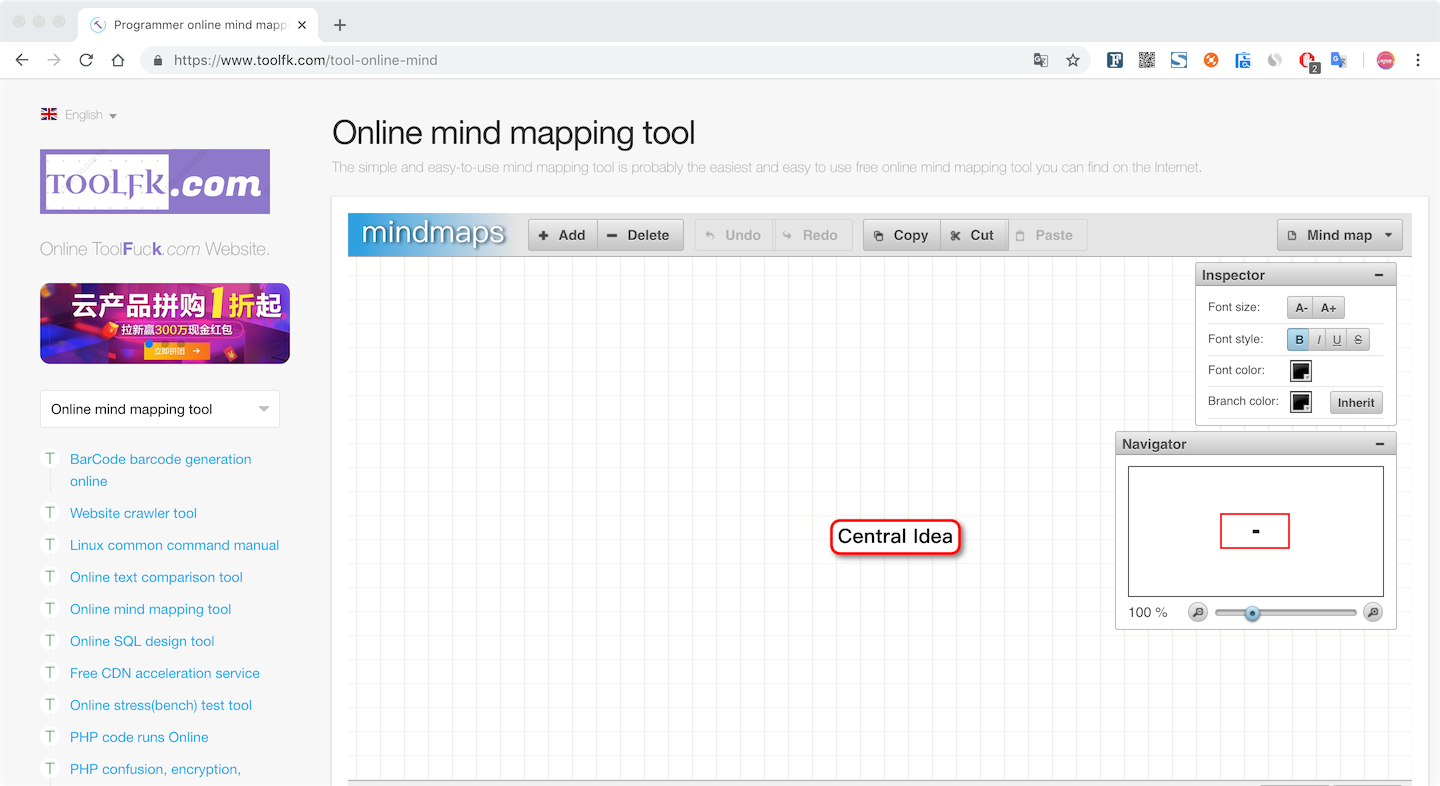Toggle strikethrough font style
1440x786 pixels.
pyautogui.click(x=1358, y=340)
